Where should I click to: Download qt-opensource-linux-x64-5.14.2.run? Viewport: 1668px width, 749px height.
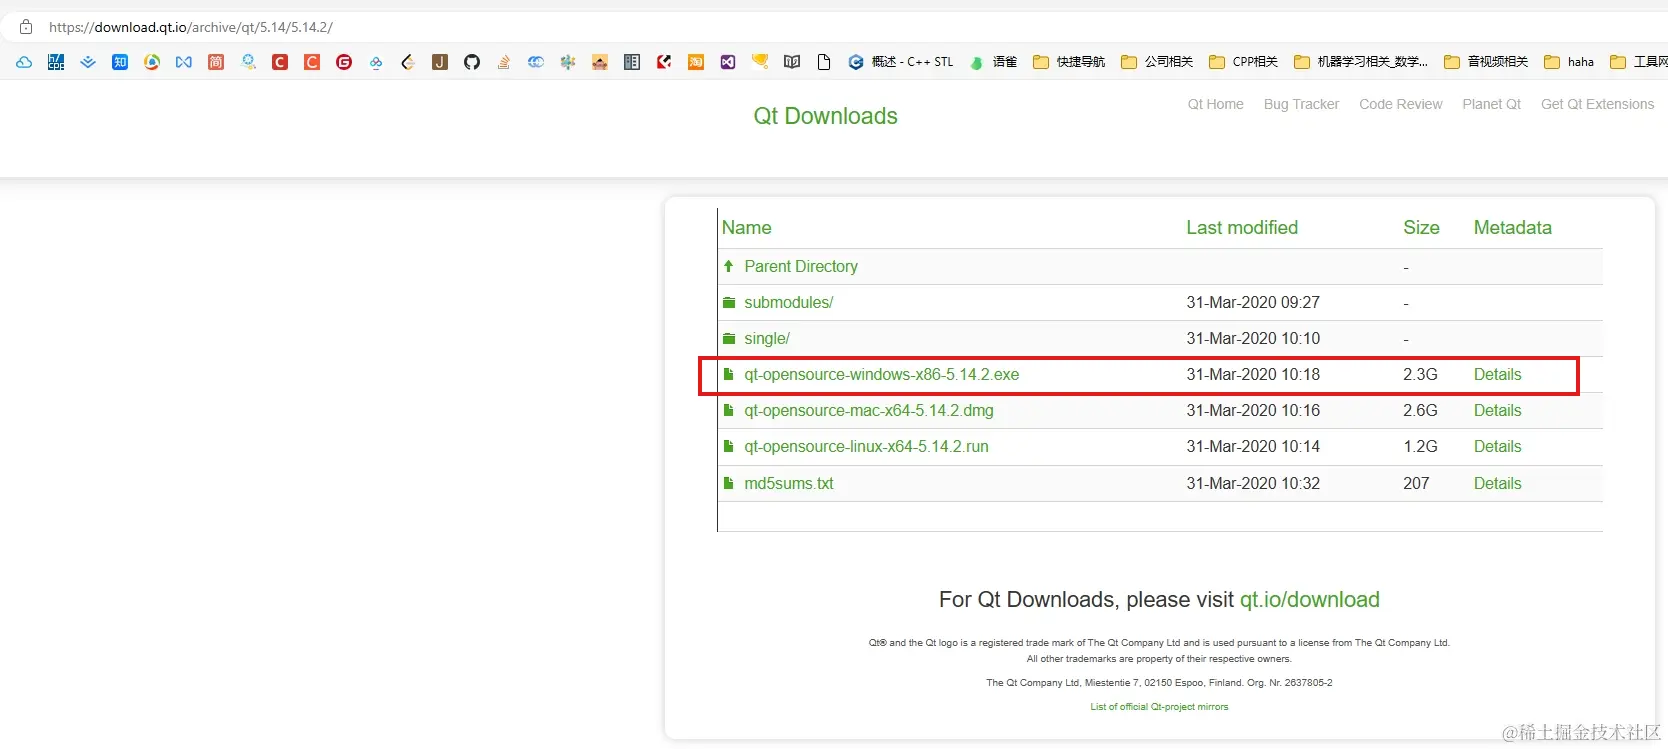(866, 446)
